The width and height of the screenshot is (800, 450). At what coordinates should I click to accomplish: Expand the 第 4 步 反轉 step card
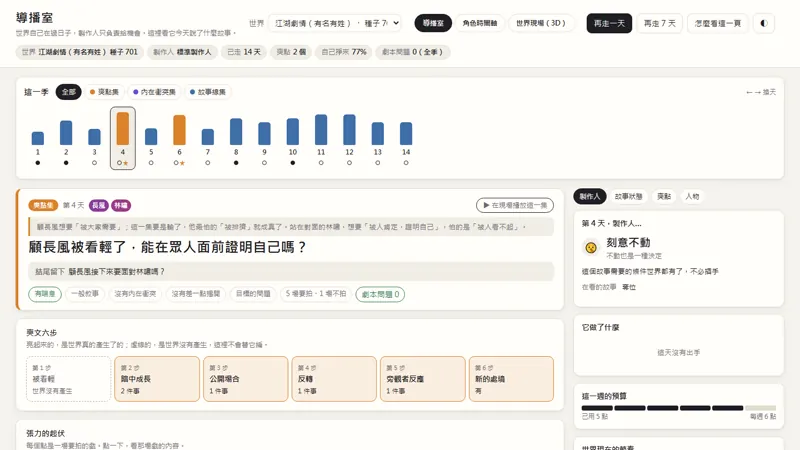point(334,379)
